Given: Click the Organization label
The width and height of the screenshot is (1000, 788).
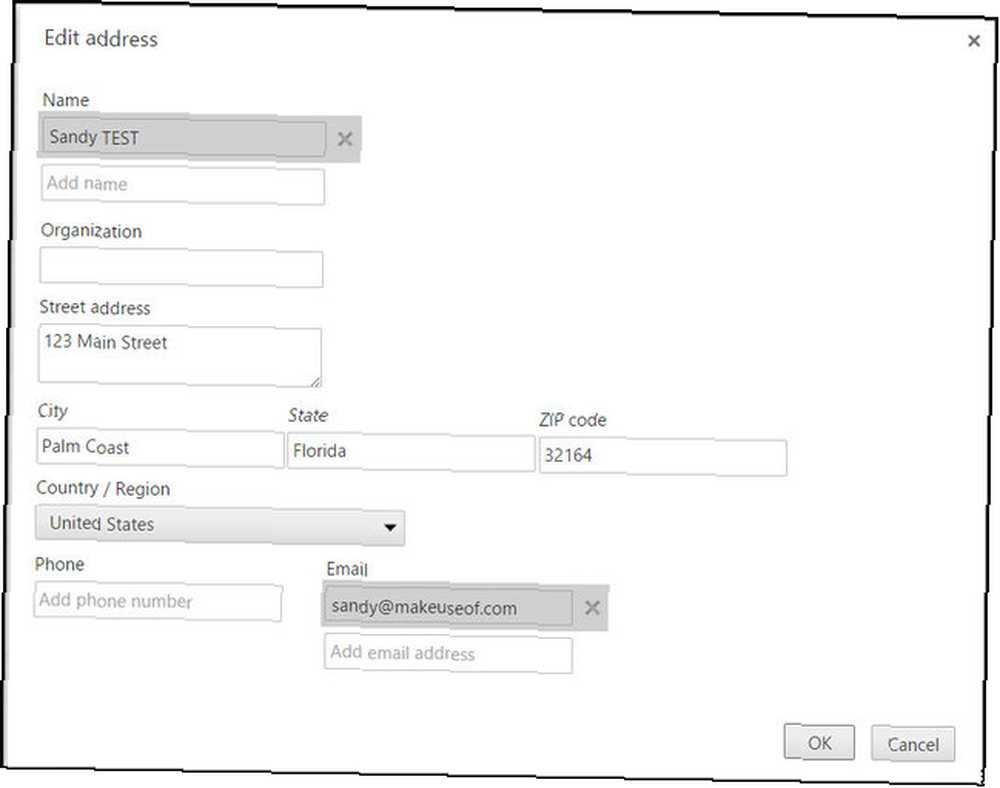Looking at the screenshot, I should pos(91,231).
